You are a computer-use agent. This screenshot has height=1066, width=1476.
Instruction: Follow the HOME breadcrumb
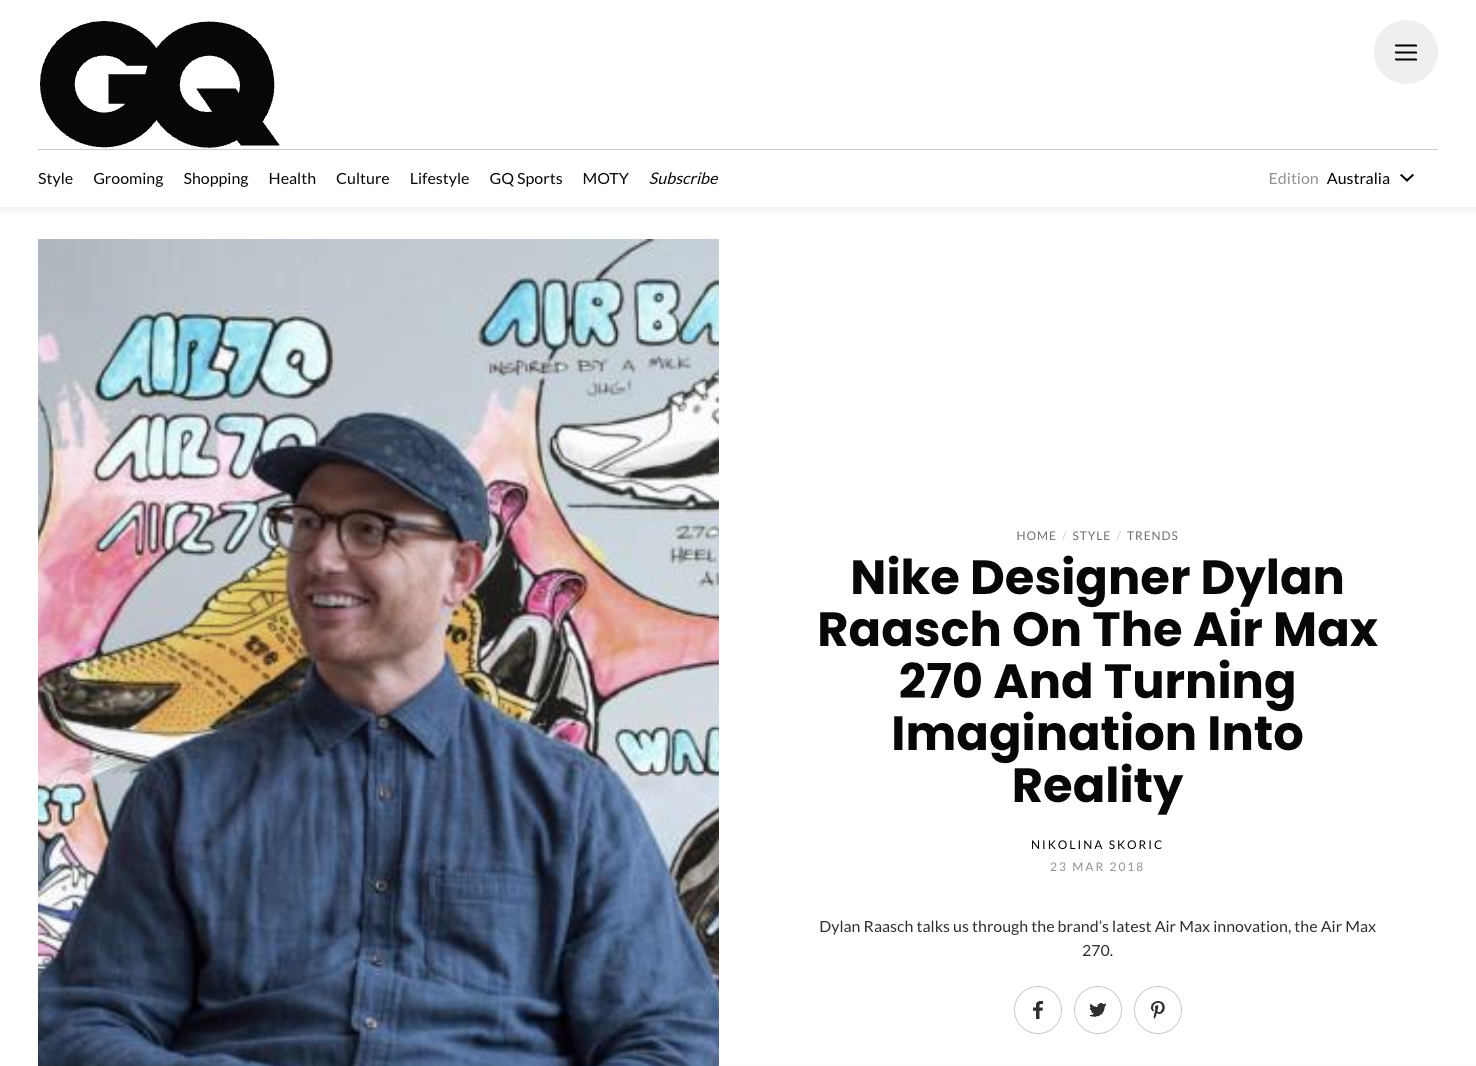(1036, 536)
